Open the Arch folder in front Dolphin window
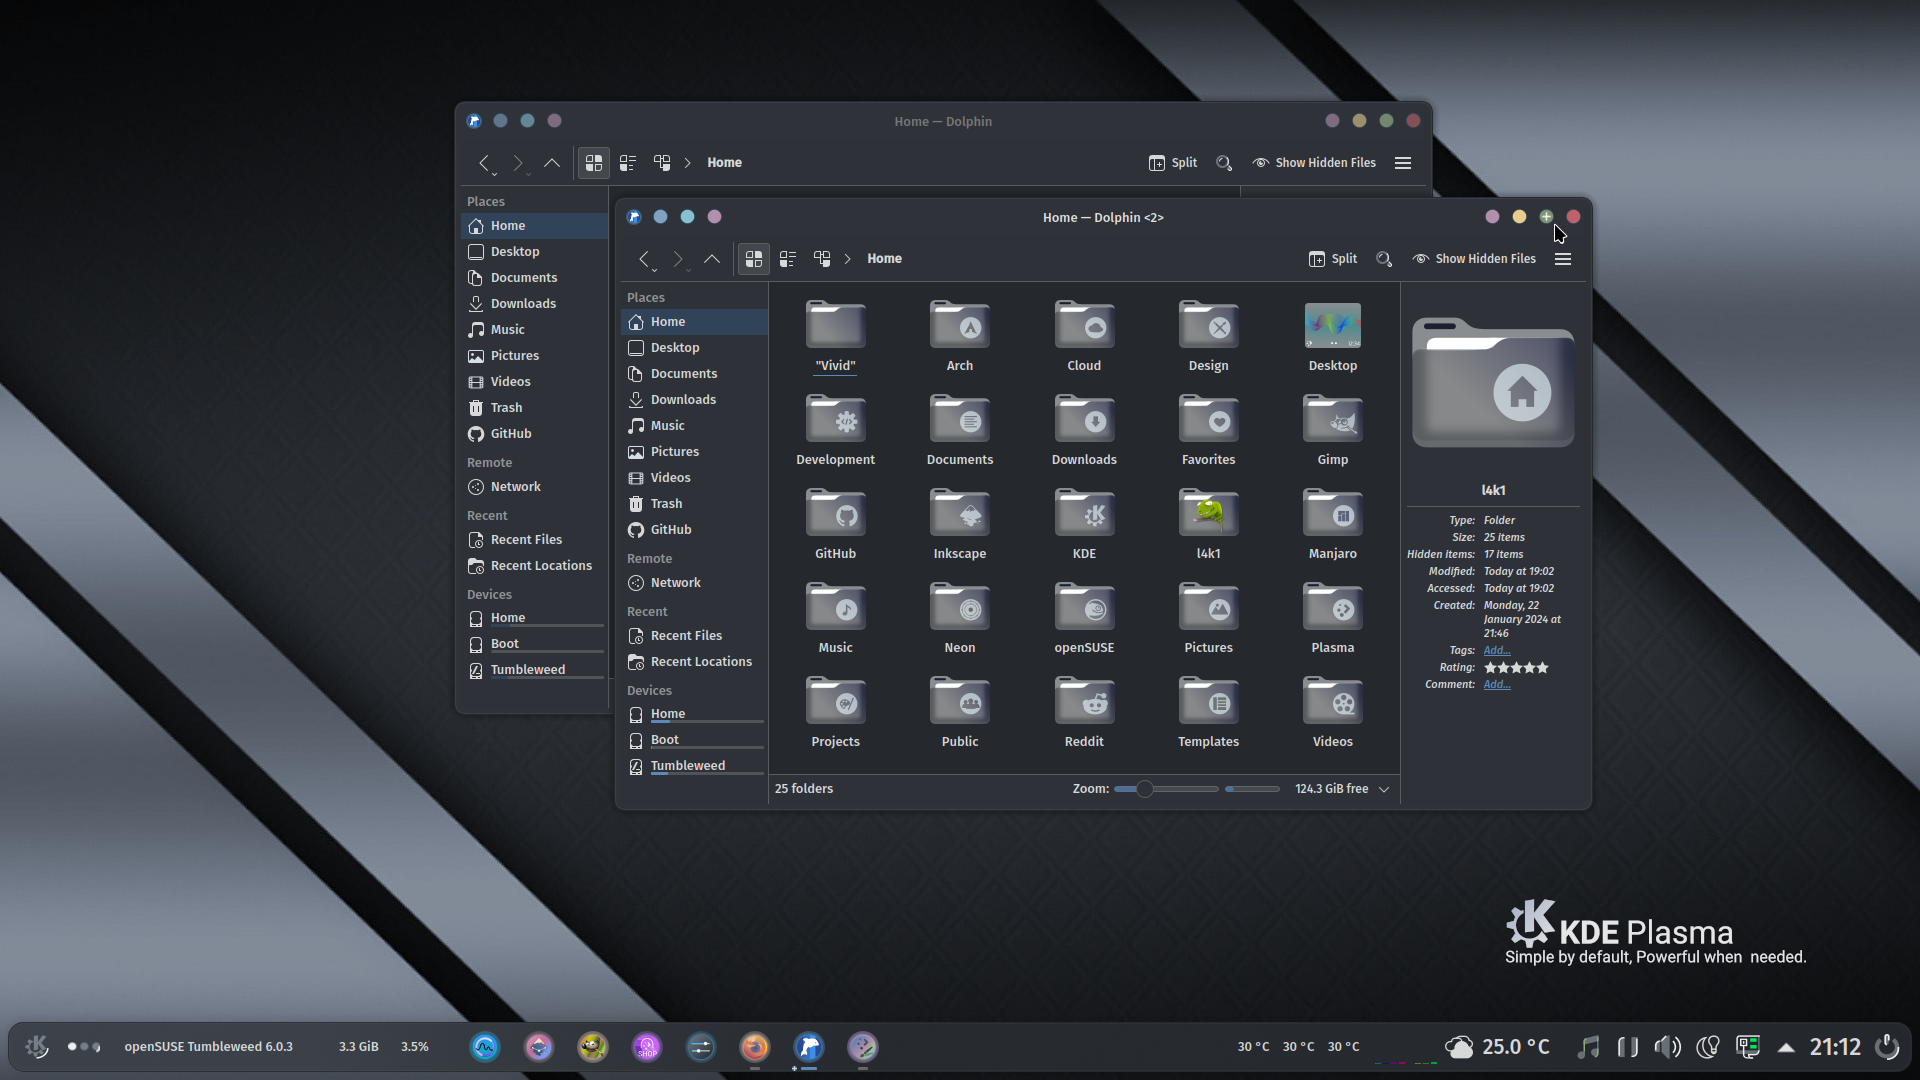 pyautogui.click(x=959, y=336)
